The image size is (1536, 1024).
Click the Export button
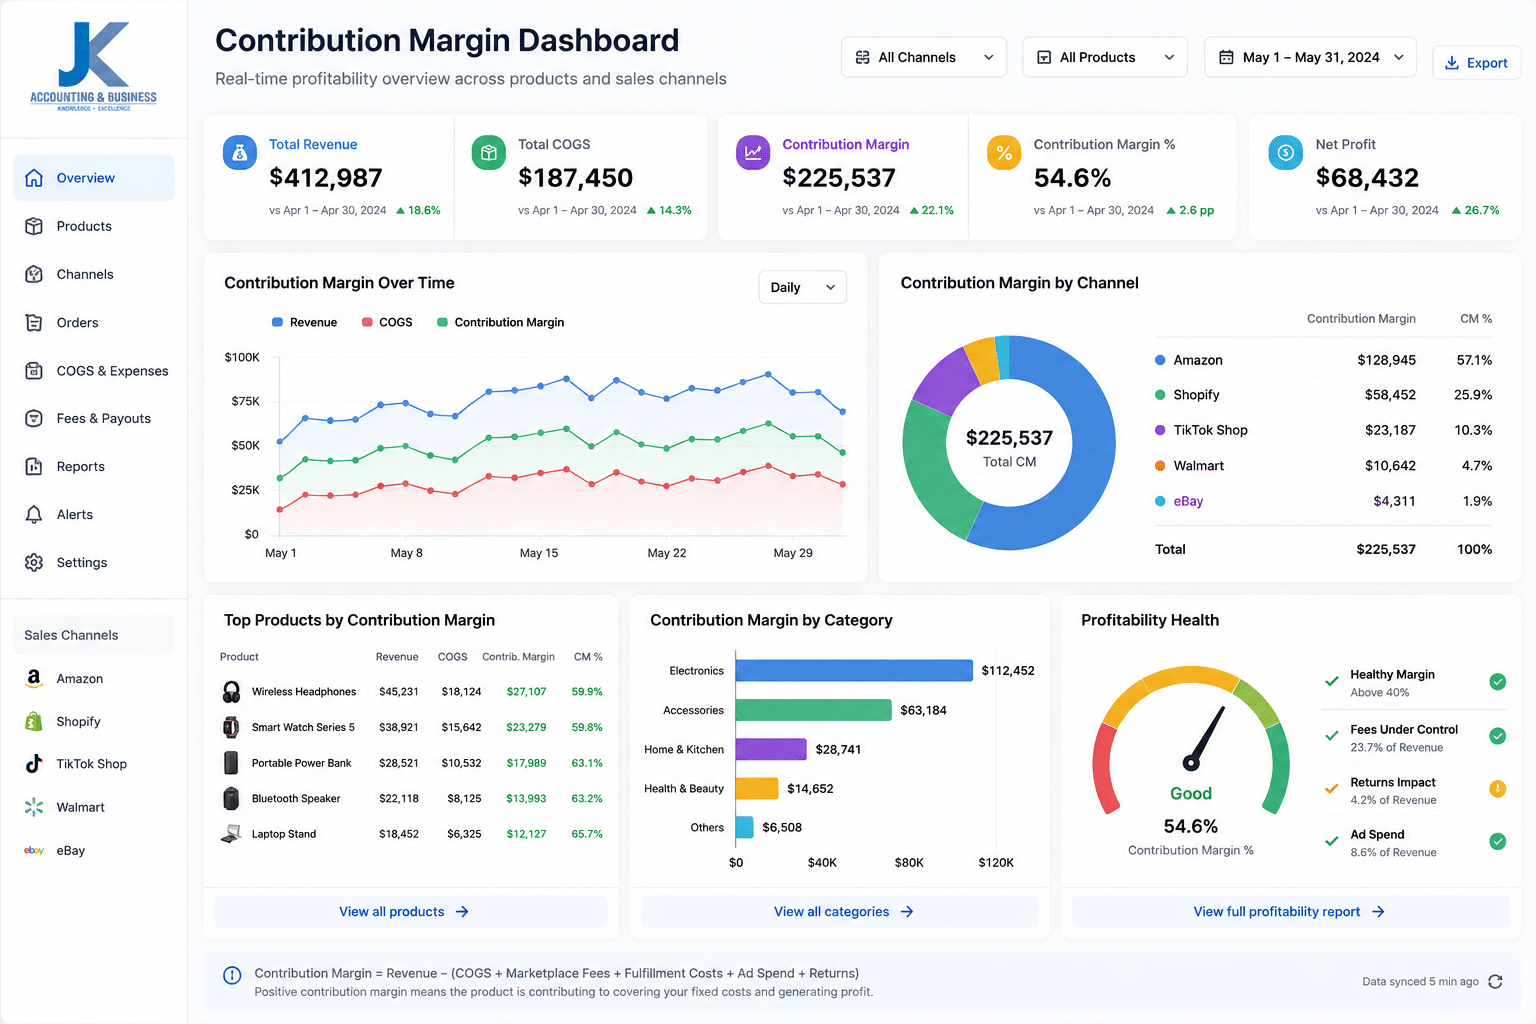1476,63
